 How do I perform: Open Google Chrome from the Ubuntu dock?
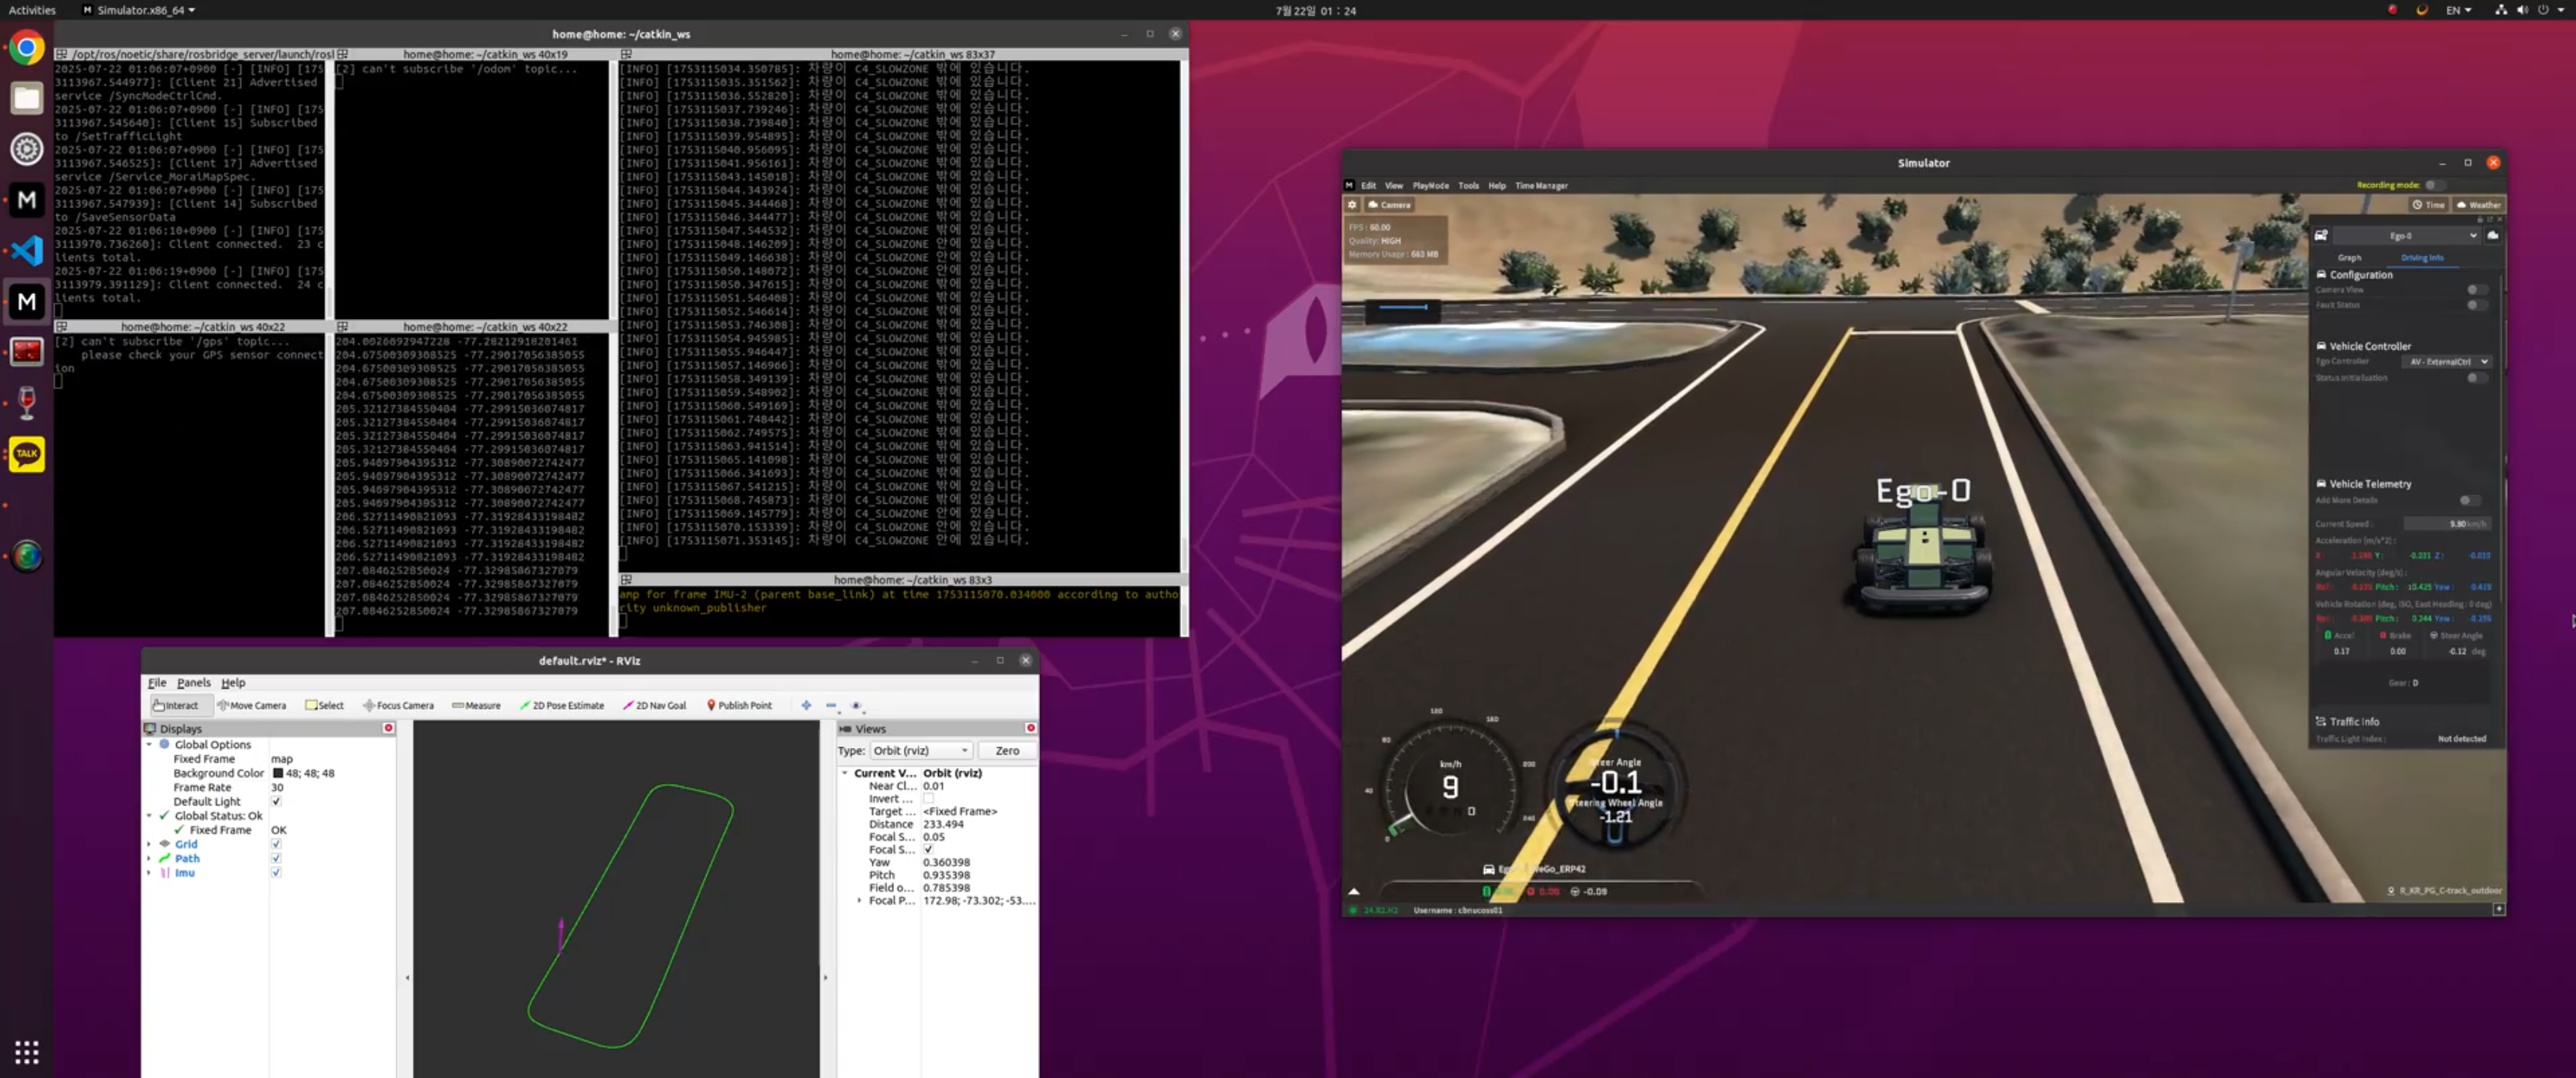(27, 47)
